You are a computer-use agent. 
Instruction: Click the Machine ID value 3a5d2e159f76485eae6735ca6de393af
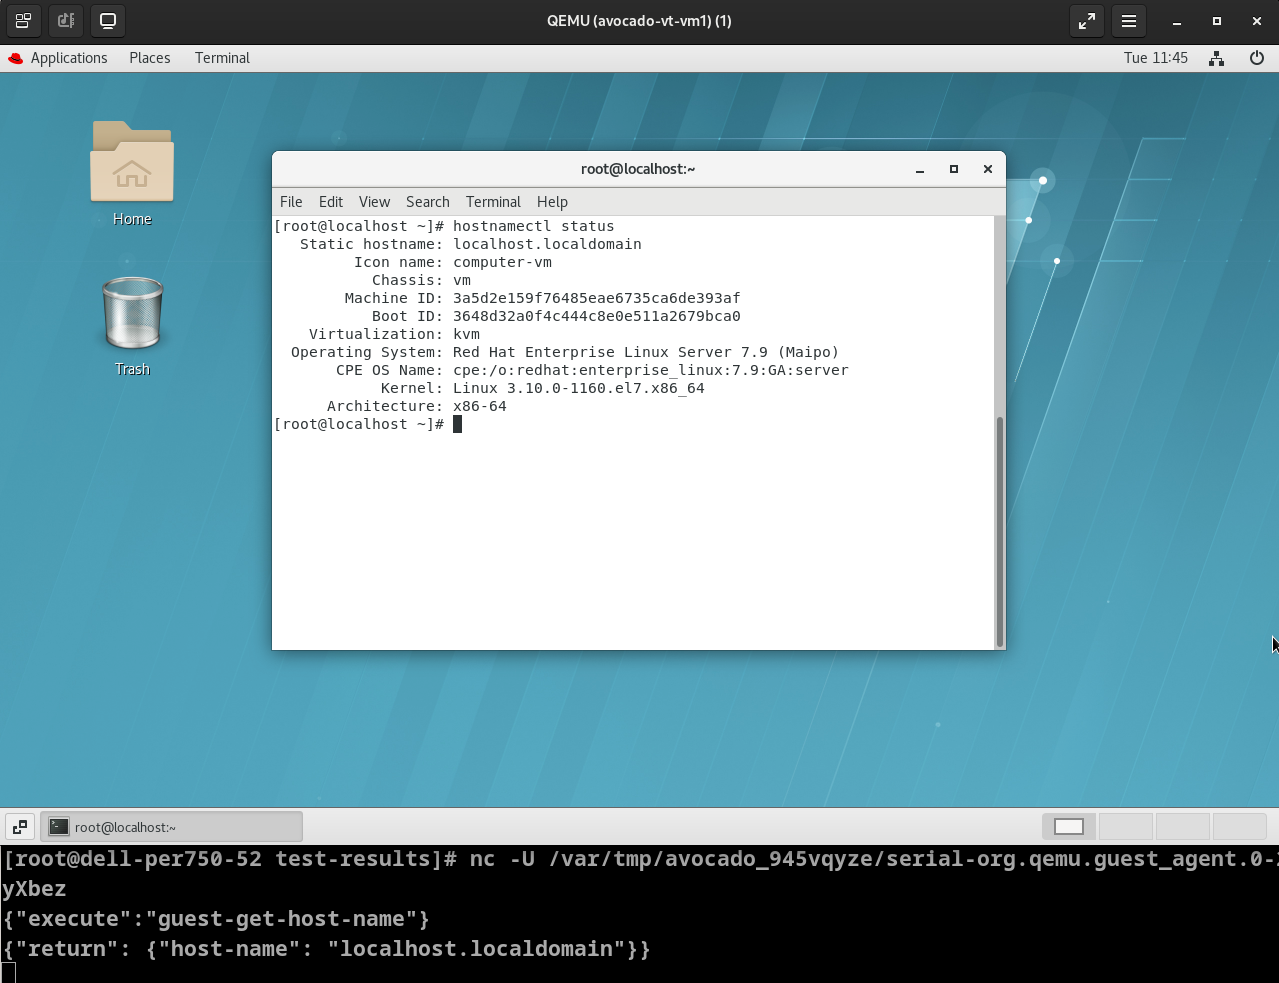(597, 298)
